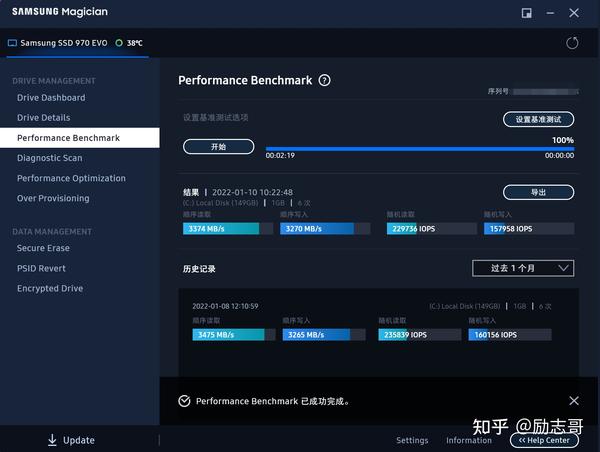Click the benchmark progress bar at 100%
600x452 pixels.
(420, 148)
